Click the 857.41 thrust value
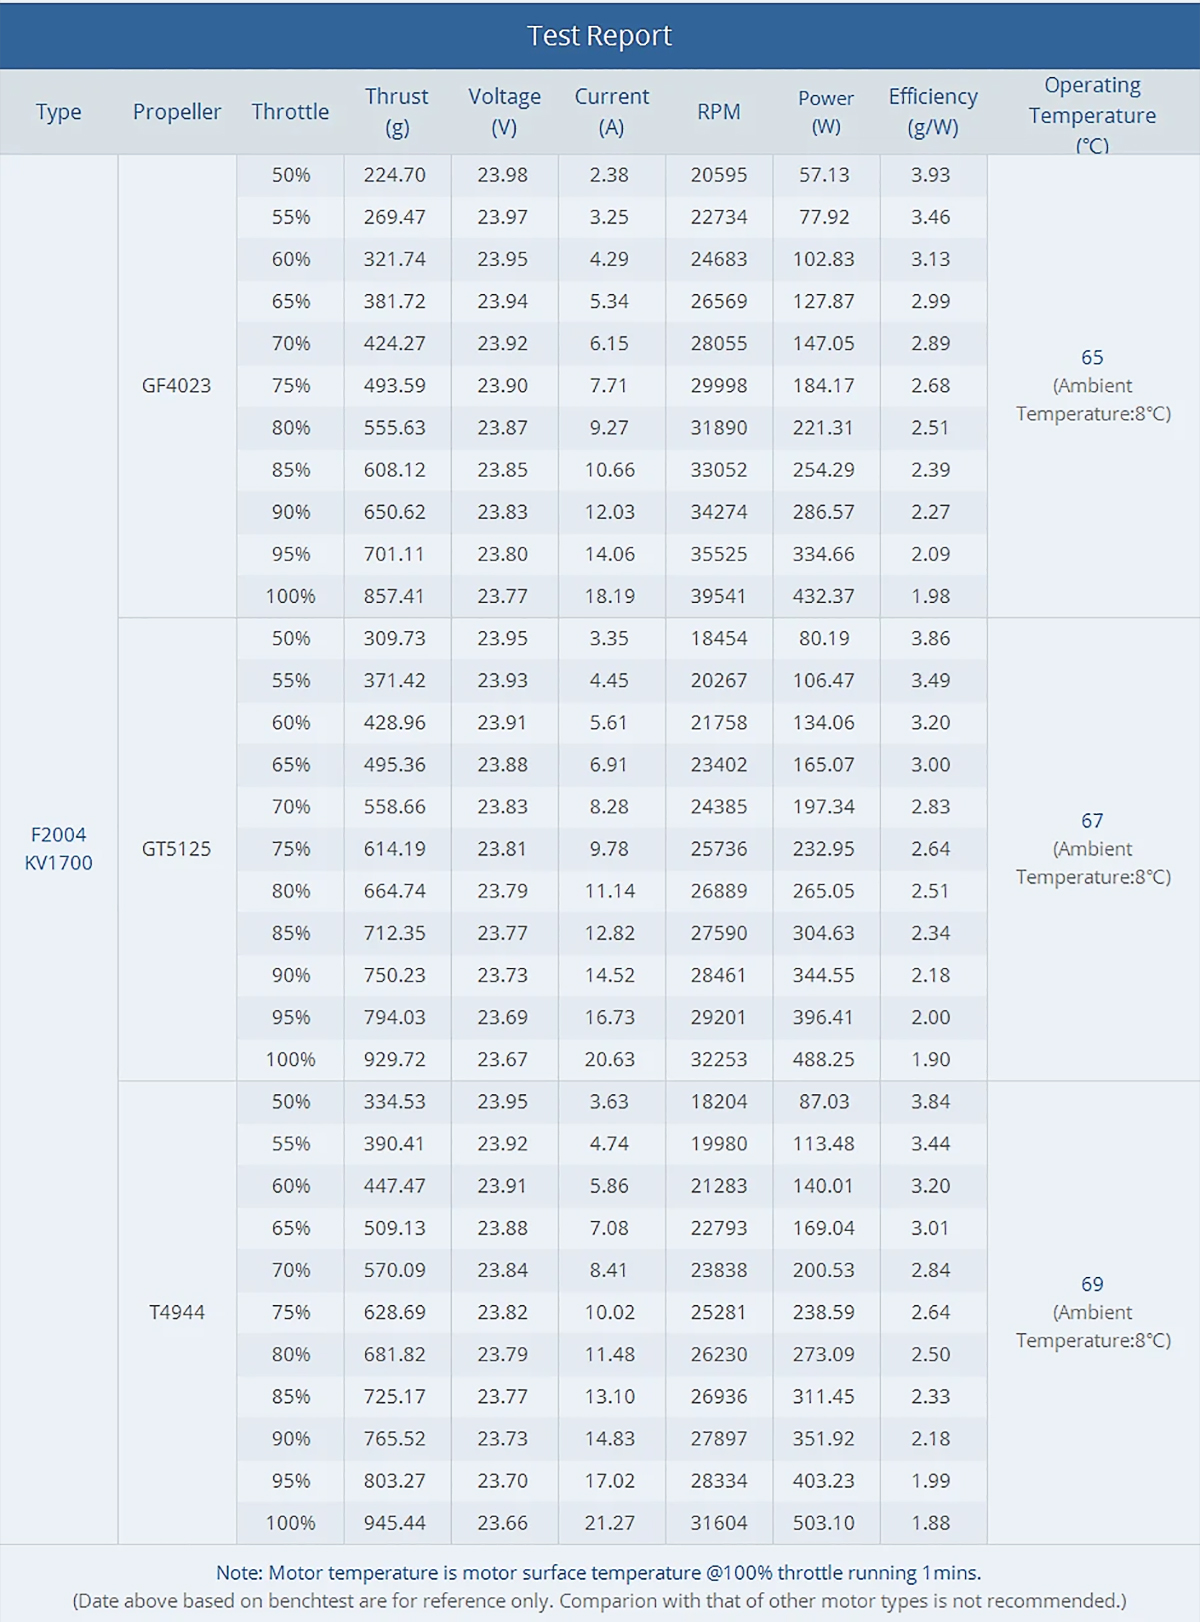This screenshot has width=1200, height=1622. pyautogui.click(x=394, y=596)
